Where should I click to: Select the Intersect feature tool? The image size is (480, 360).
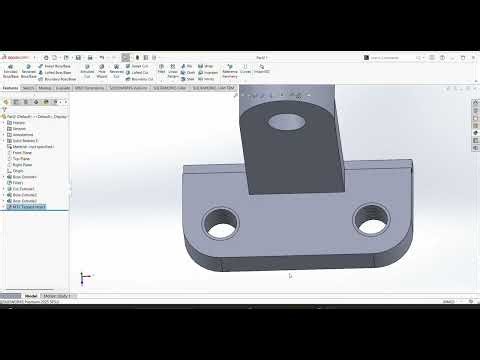click(x=208, y=72)
